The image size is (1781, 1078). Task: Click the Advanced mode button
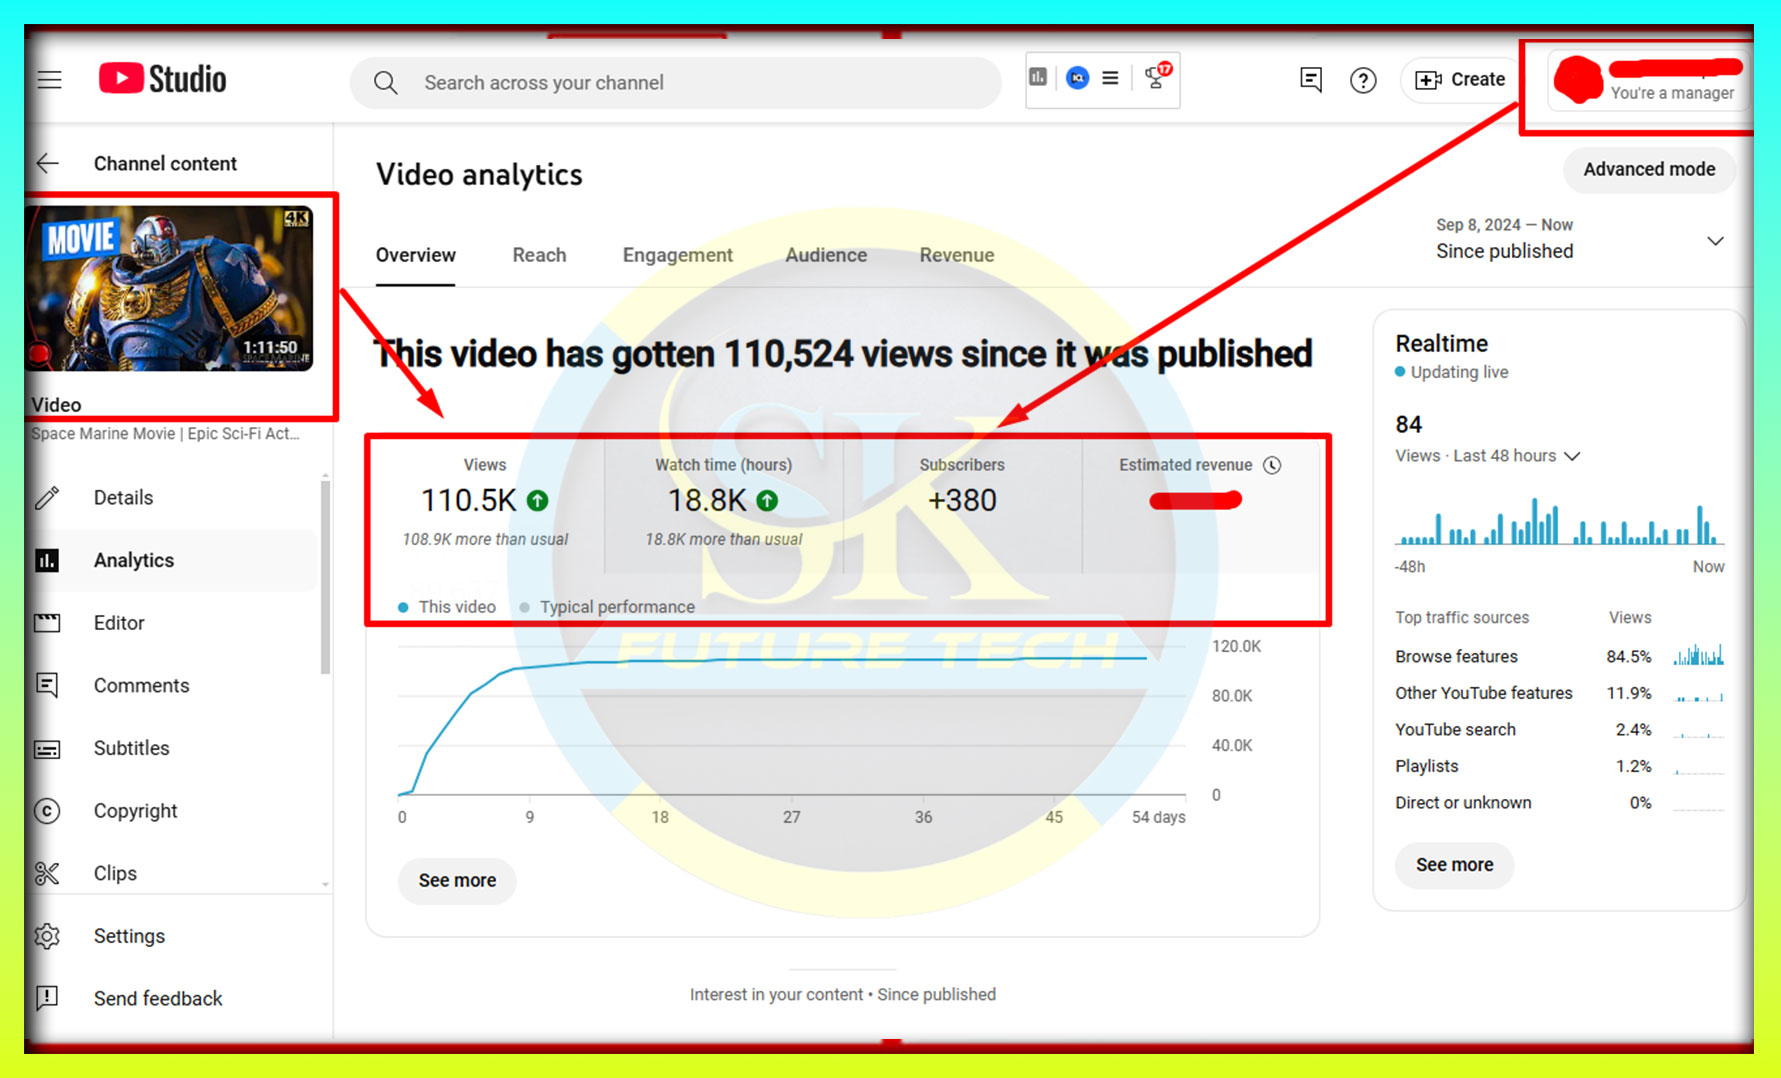pyautogui.click(x=1648, y=169)
